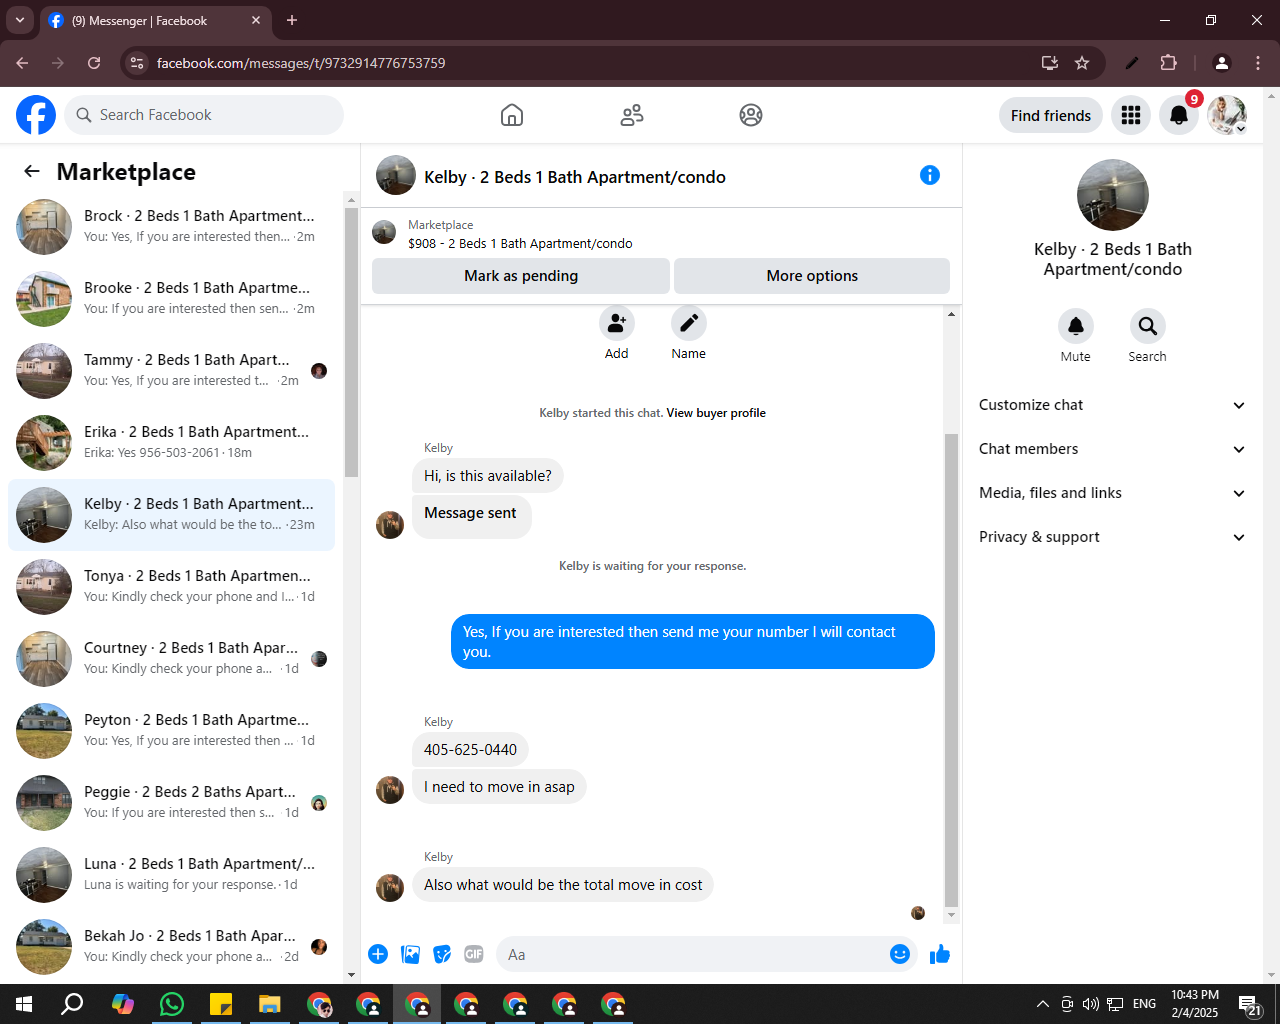
Task: Click the Add people icon in chat
Action: [617, 323]
